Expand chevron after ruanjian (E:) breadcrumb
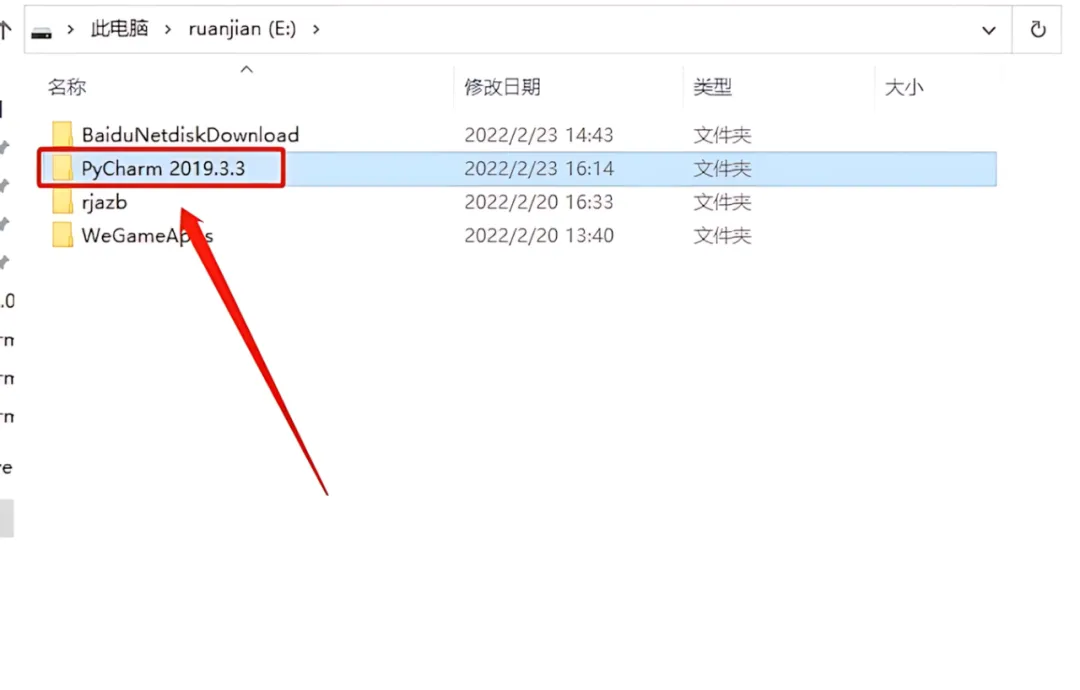The height and width of the screenshot is (690, 1080). [315, 30]
